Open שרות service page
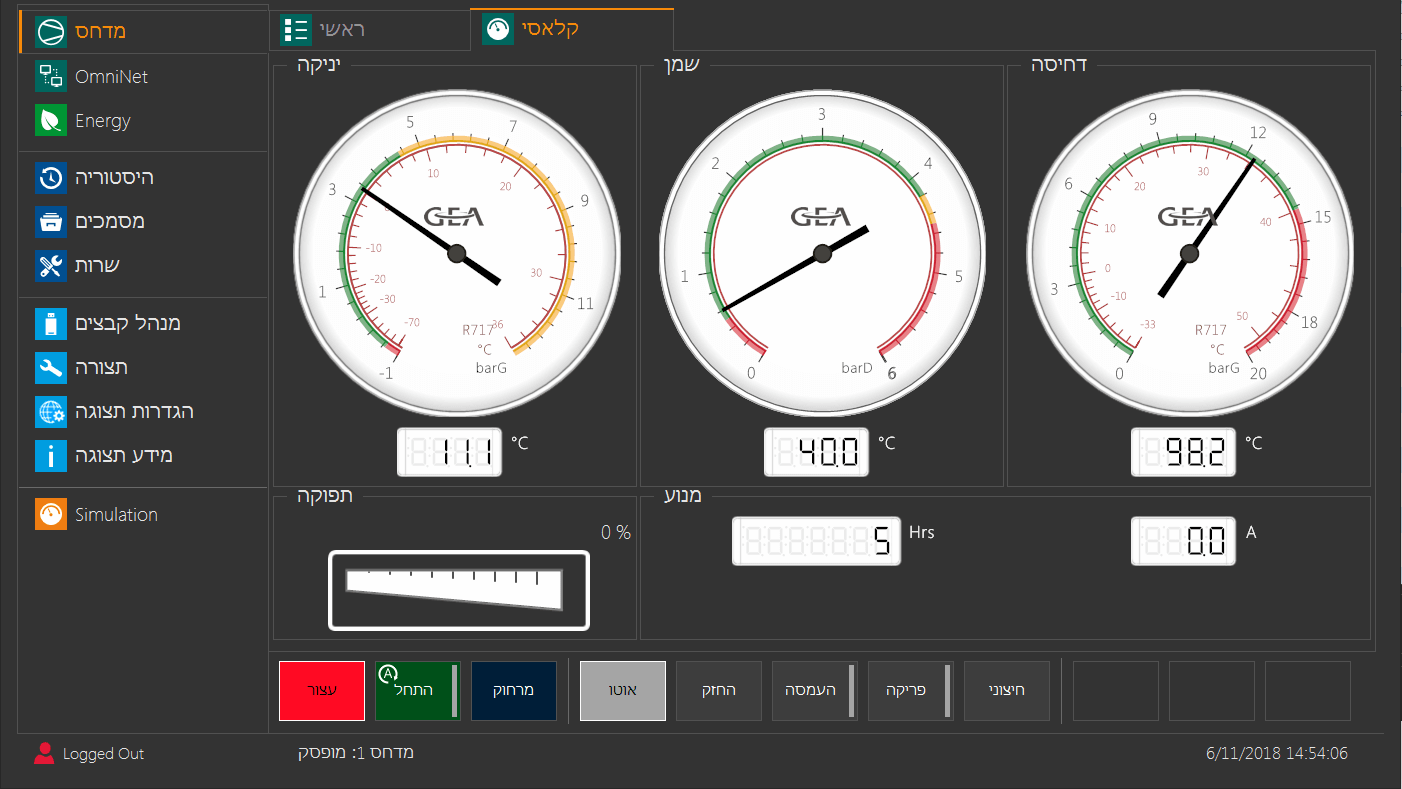Image resolution: width=1402 pixels, height=789 pixels. 143,265
